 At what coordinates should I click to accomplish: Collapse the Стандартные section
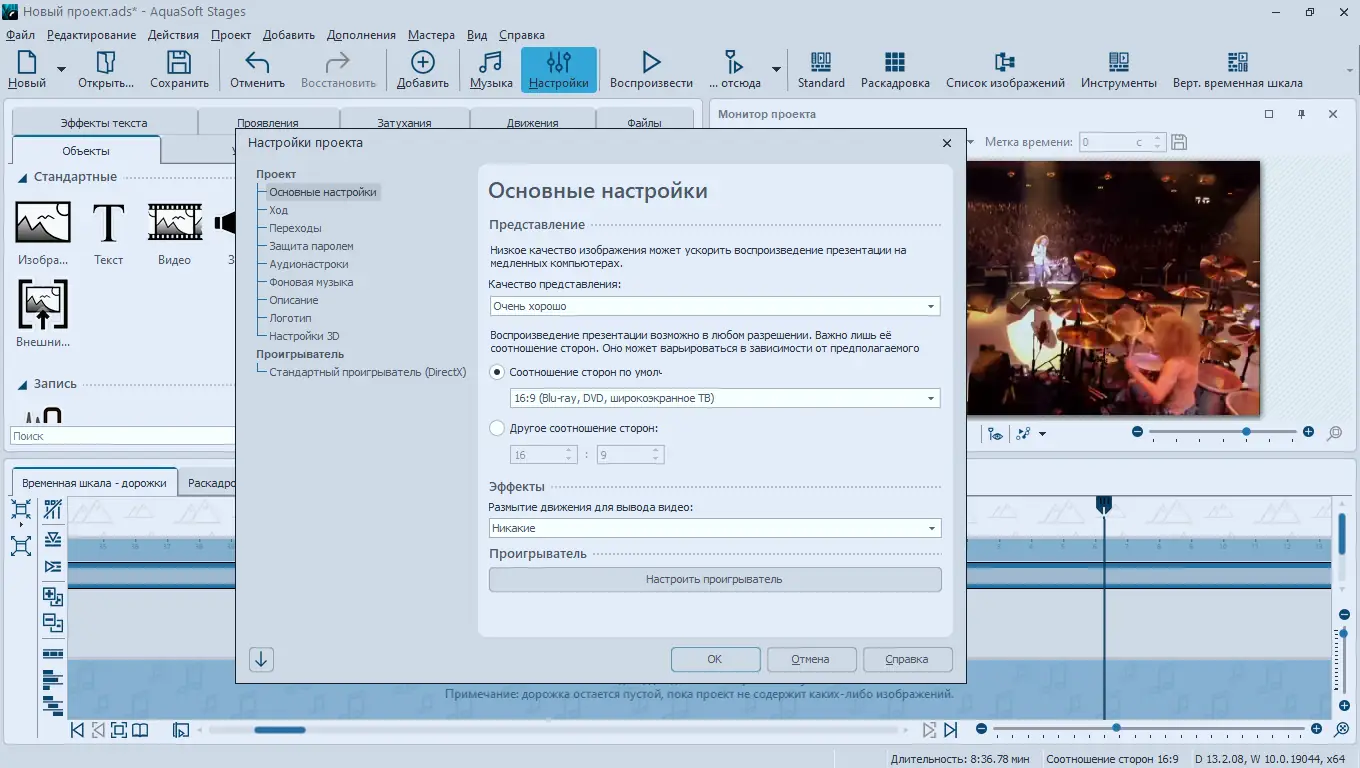click(22, 177)
